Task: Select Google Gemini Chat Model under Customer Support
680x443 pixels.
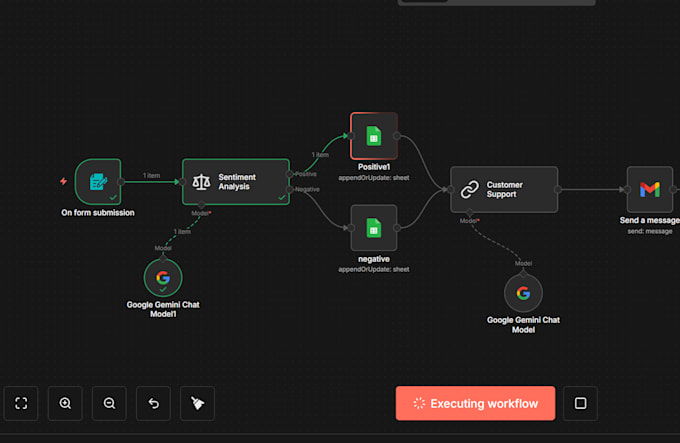Action: [523, 293]
